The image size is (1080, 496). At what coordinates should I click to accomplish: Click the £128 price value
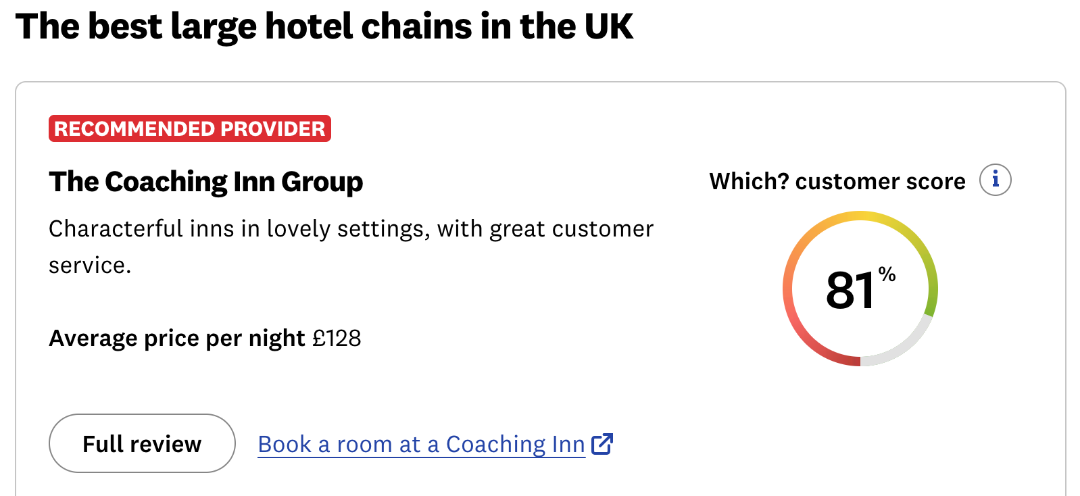[x=337, y=339]
